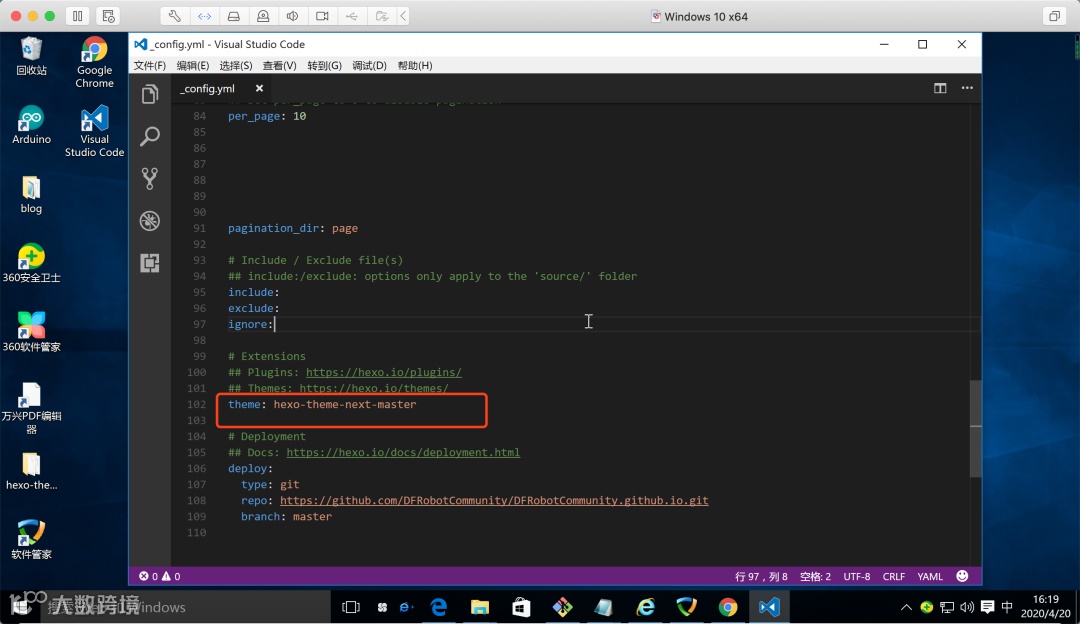
Task: Open the hexo.io/plugins link
Action: 384,372
